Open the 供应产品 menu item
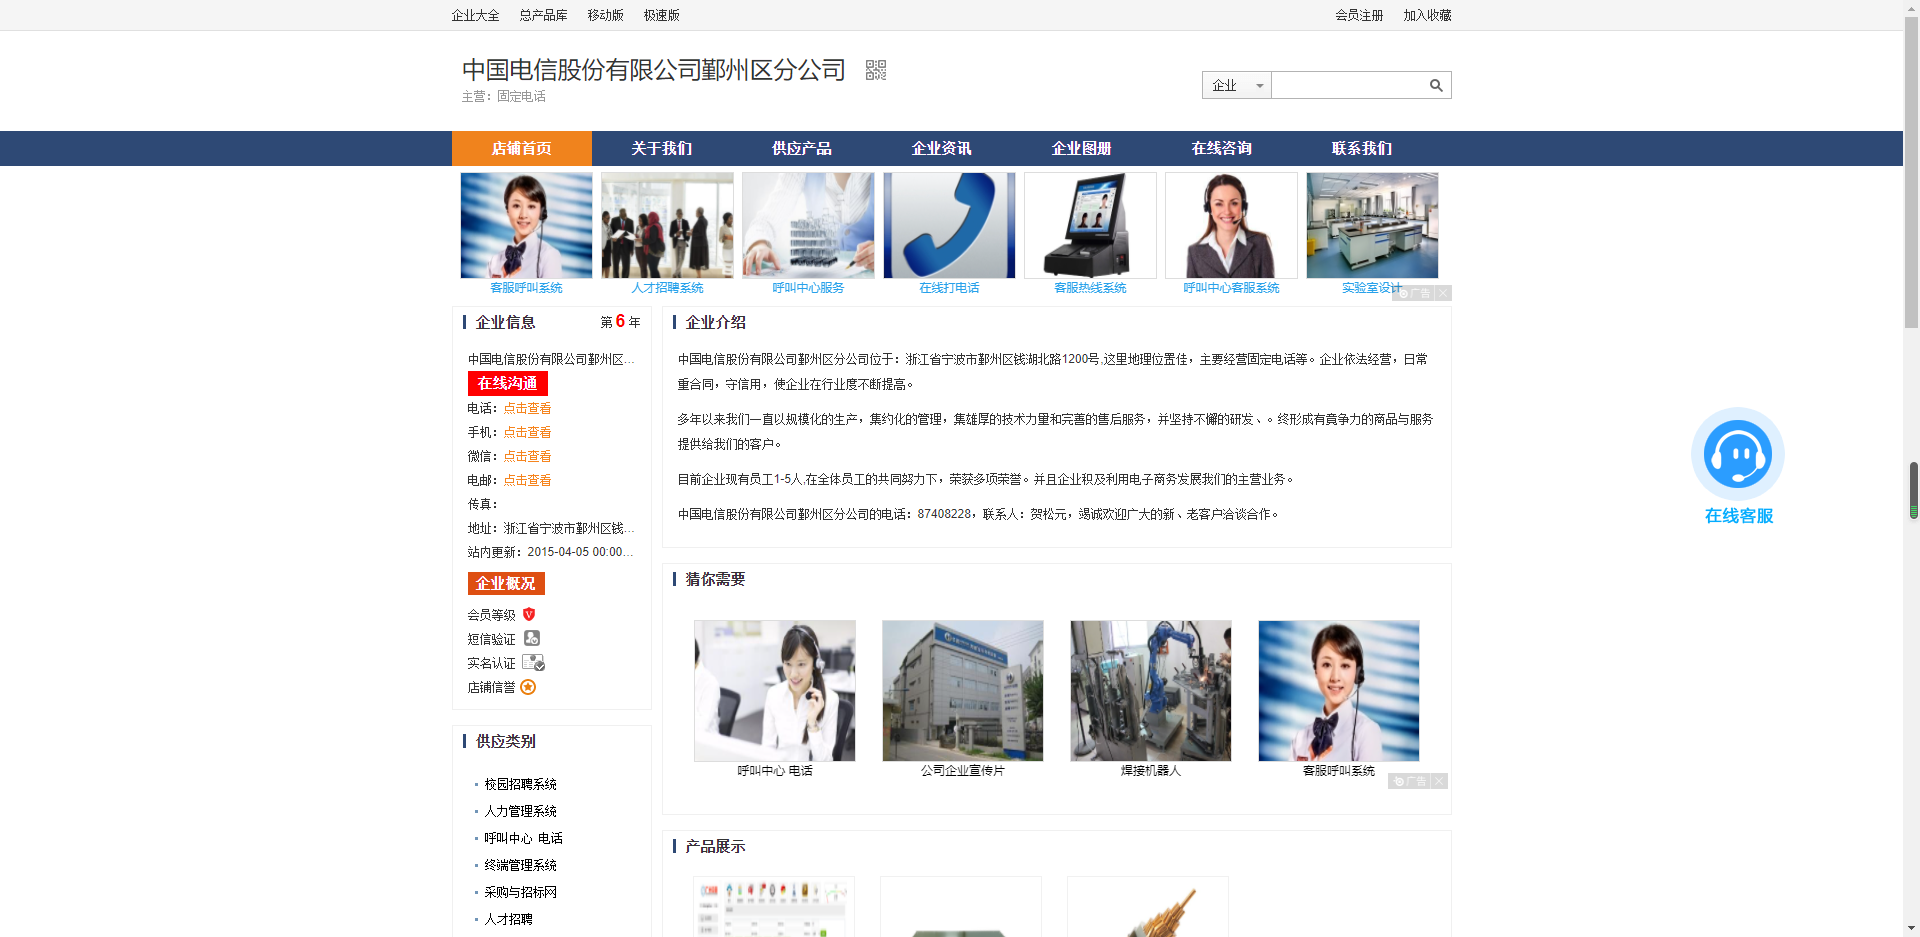 tap(802, 148)
